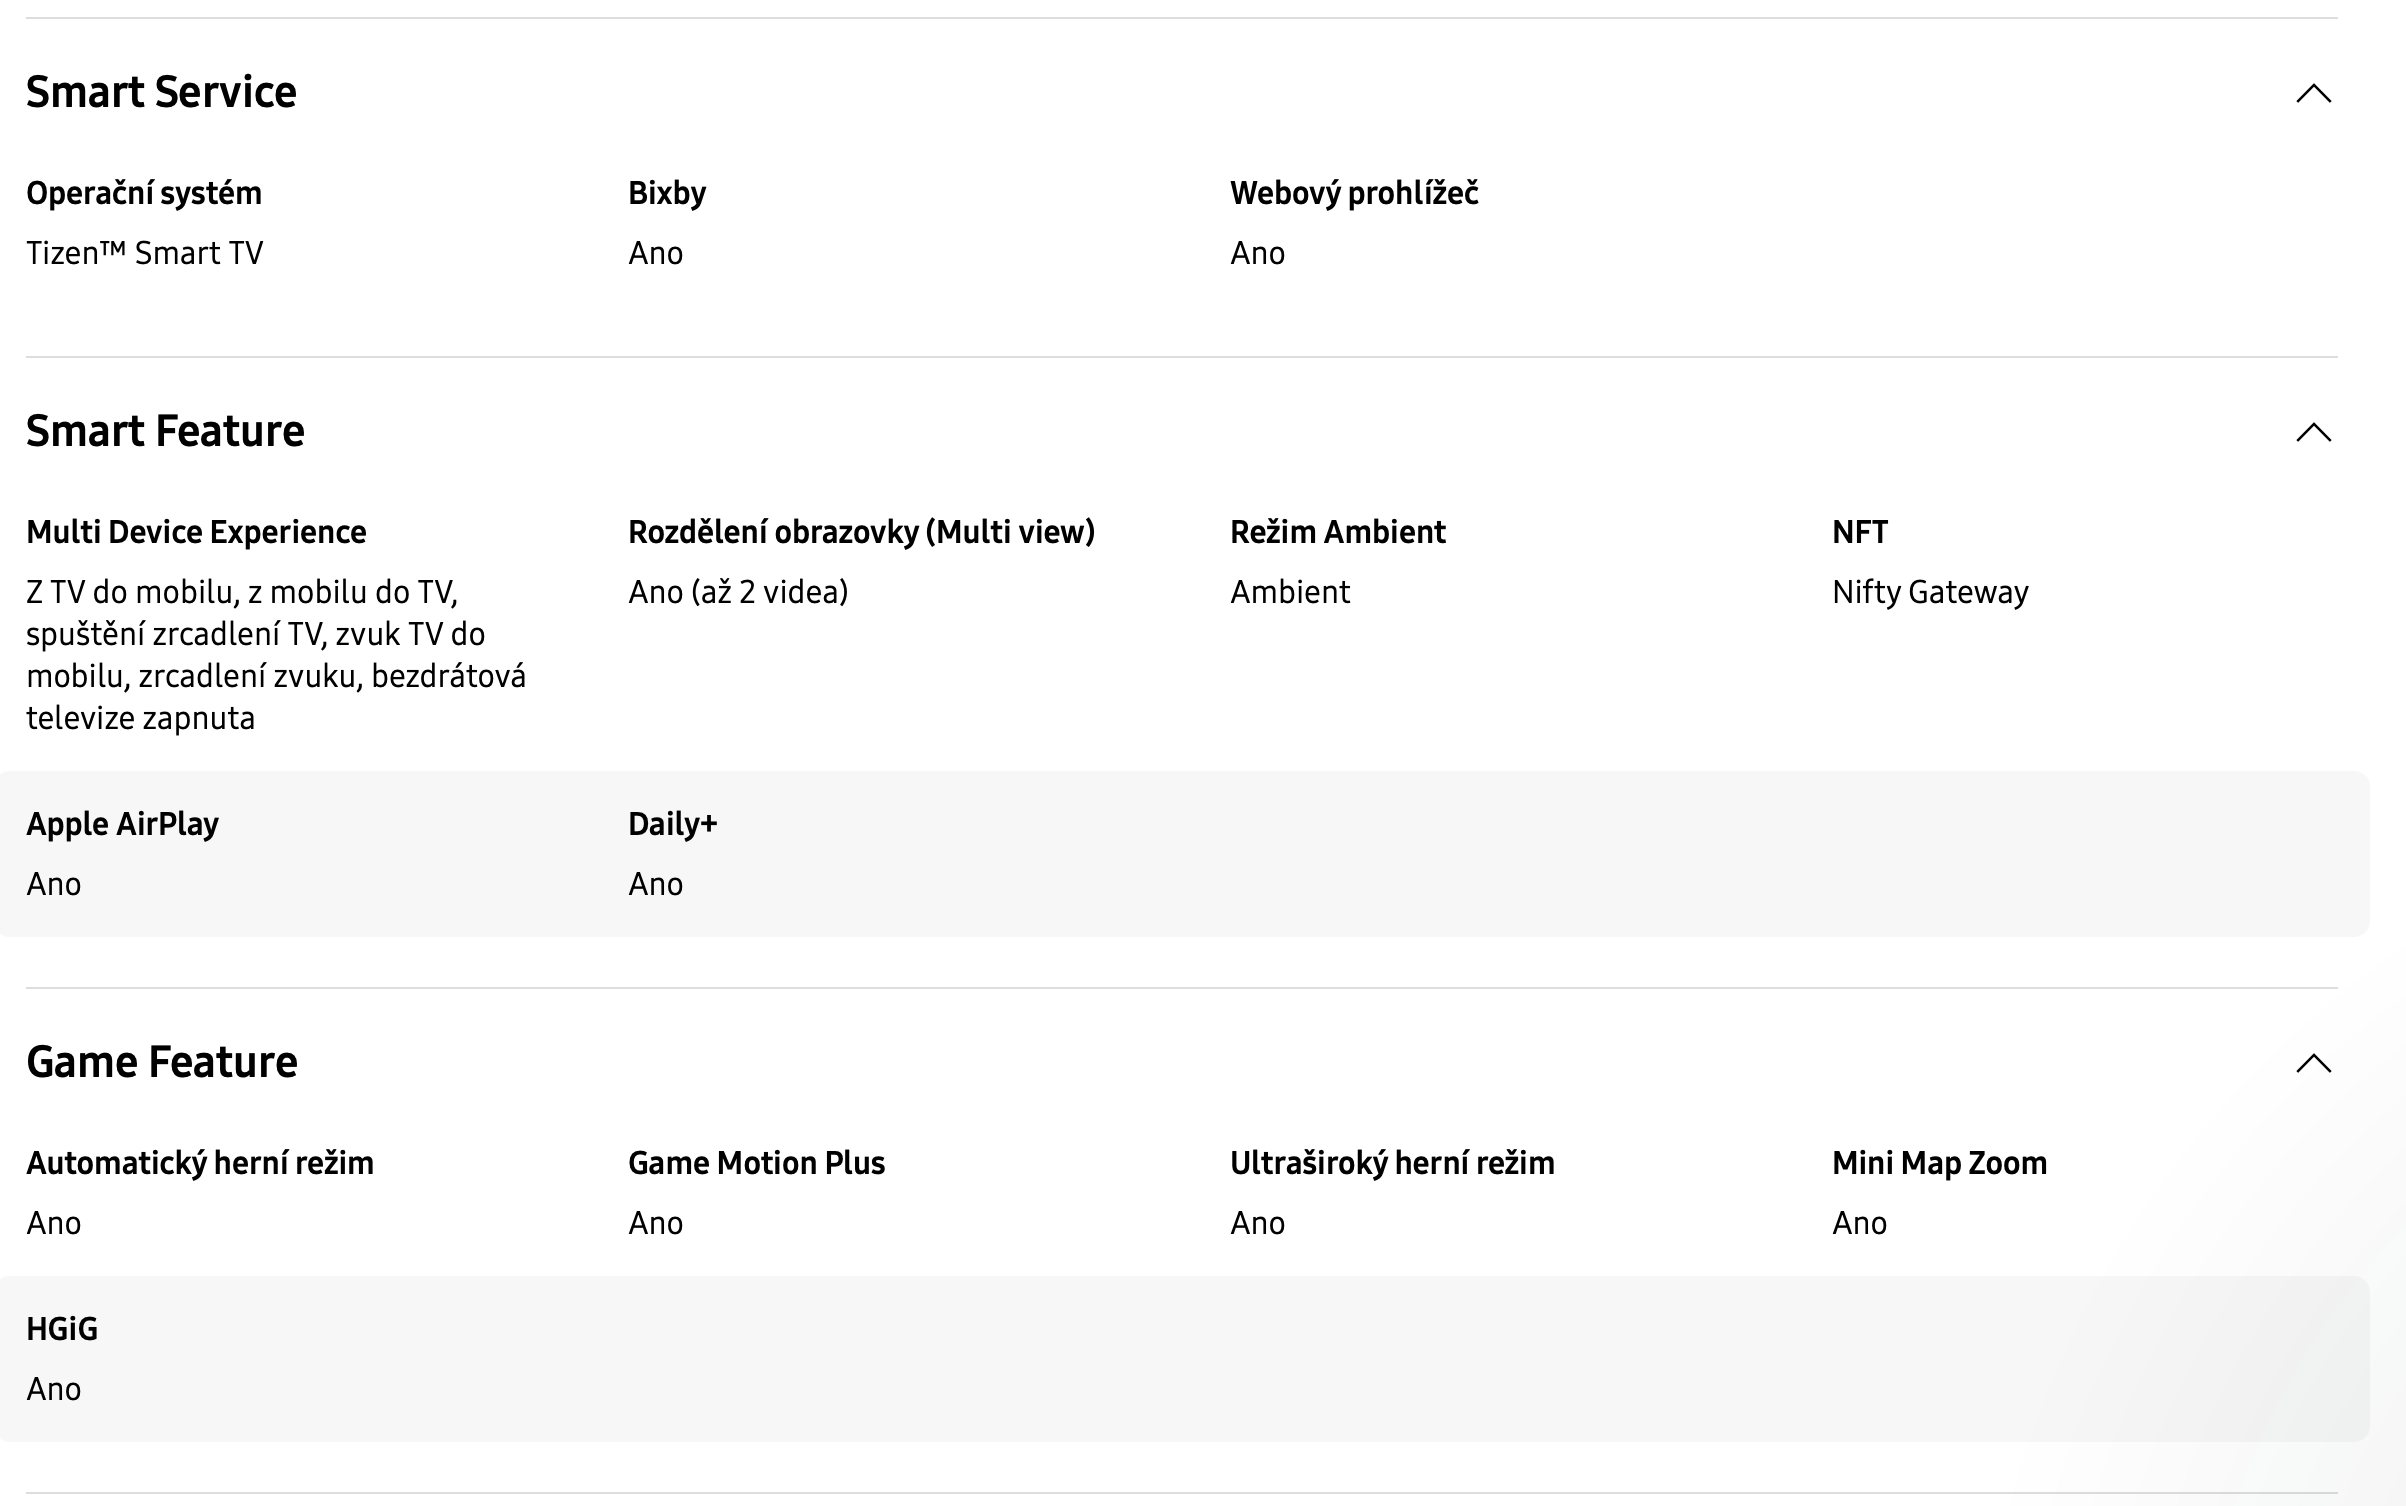This screenshot has width=2406, height=1506.
Task: Click the Multi Device Experience label
Action: coord(196,532)
